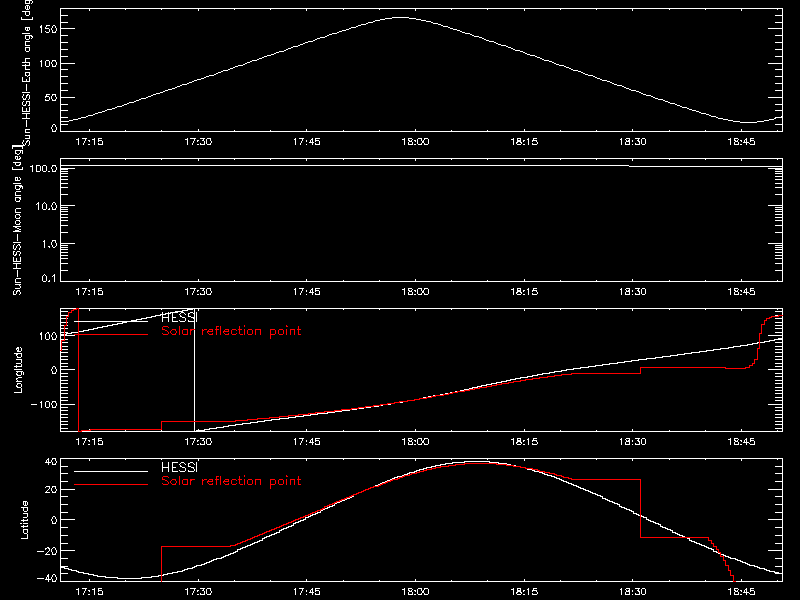Viewport: 800px width, 600px height.
Task: Click 17:45 time label under Longitude plot
Action: click(x=307, y=442)
